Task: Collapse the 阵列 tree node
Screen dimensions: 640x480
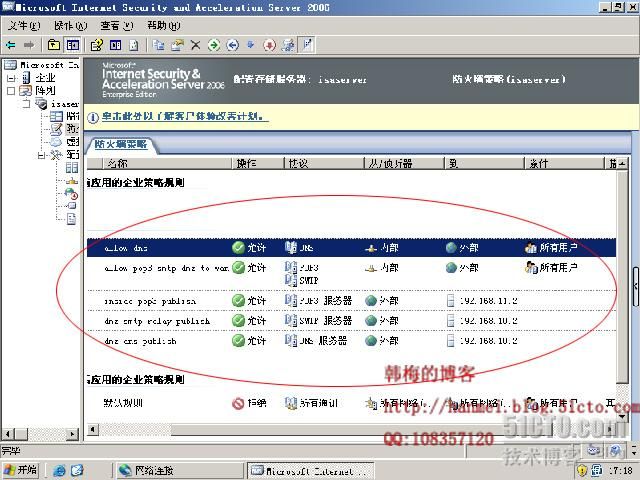Action: point(11,91)
